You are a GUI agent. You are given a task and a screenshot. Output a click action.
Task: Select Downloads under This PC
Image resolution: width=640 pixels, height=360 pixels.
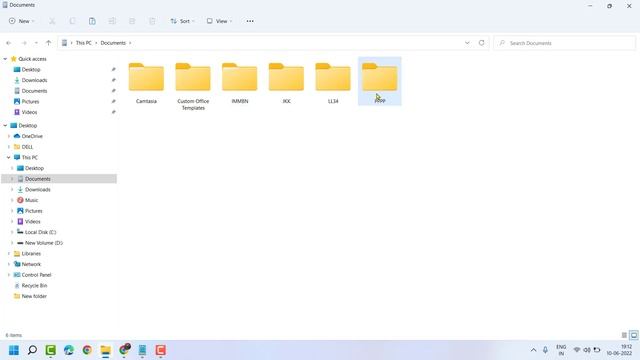[38, 189]
